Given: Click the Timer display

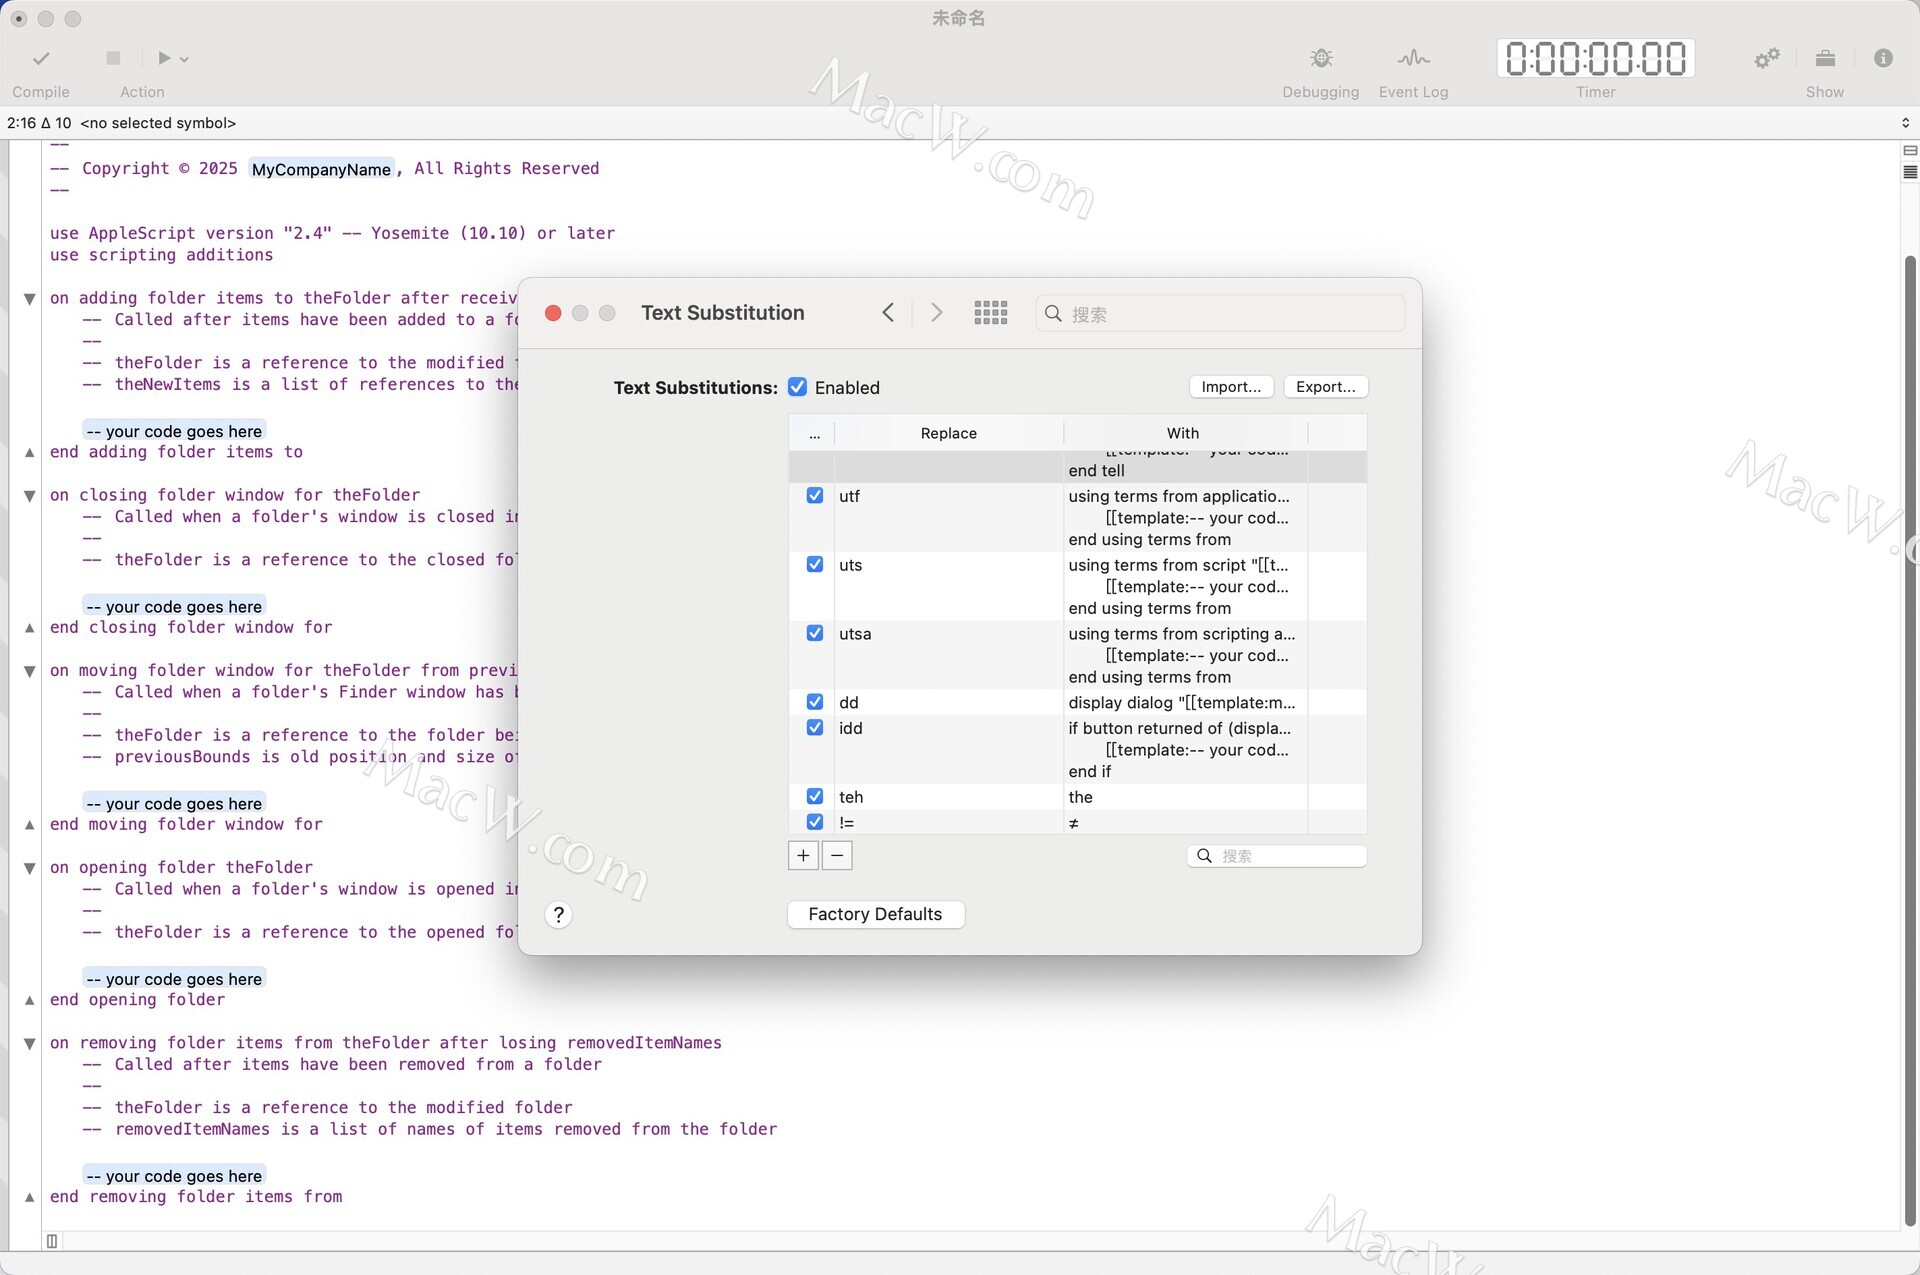Looking at the screenshot, I should pyautogui.click(x=1595, y=58).
